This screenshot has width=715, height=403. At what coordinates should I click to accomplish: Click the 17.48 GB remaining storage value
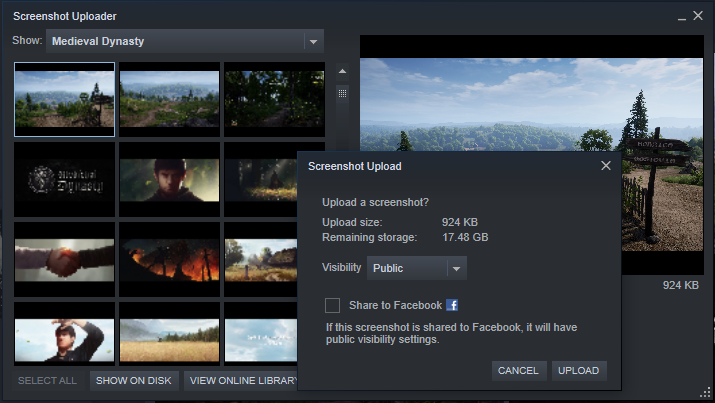[465, 238]
